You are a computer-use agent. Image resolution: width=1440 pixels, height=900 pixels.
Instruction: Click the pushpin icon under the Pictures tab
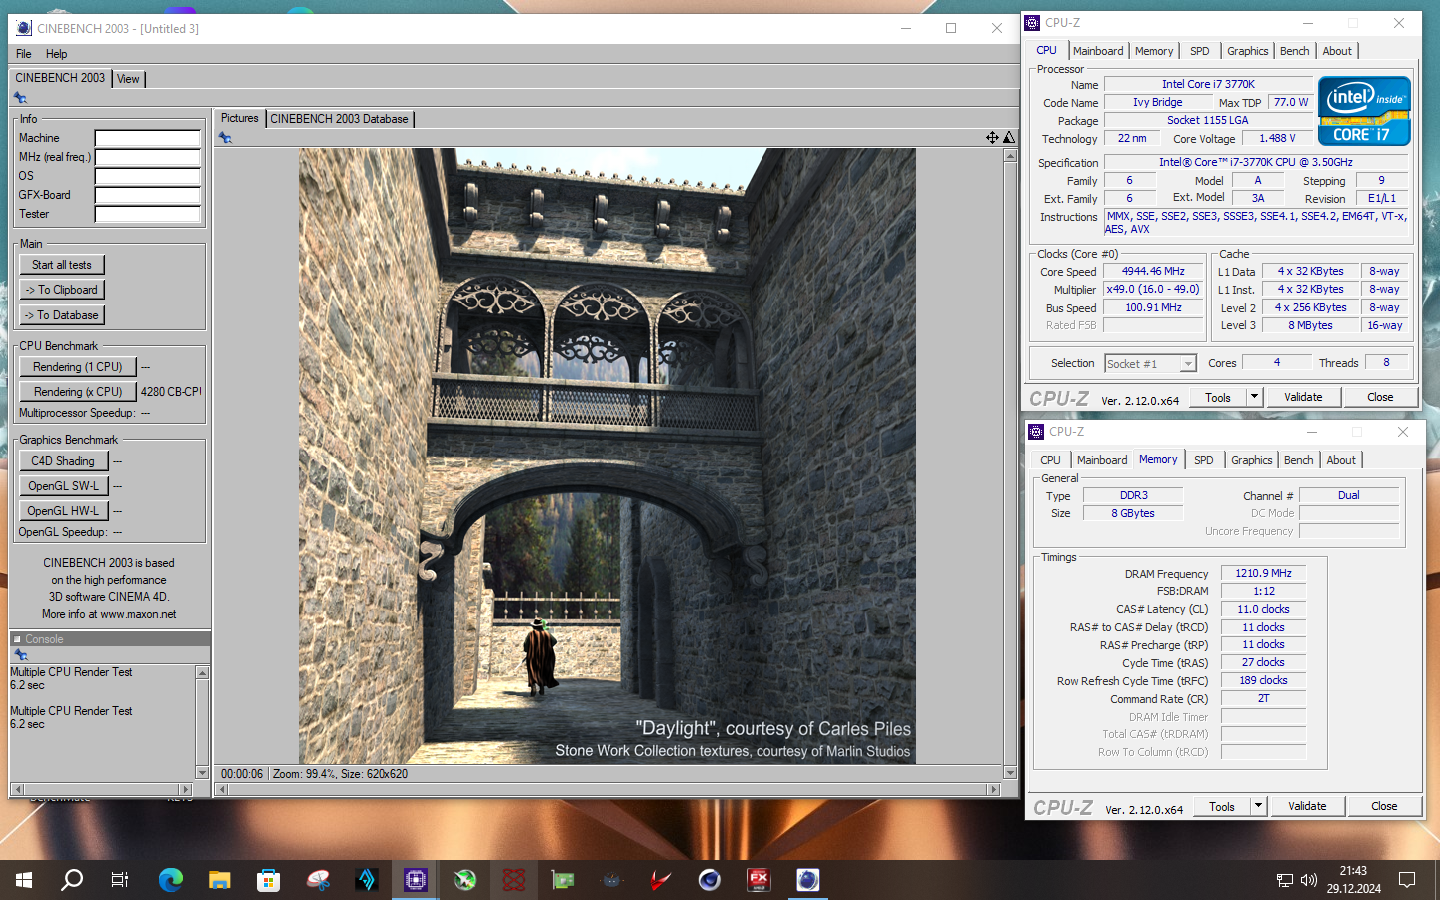(x=225, y=138)
